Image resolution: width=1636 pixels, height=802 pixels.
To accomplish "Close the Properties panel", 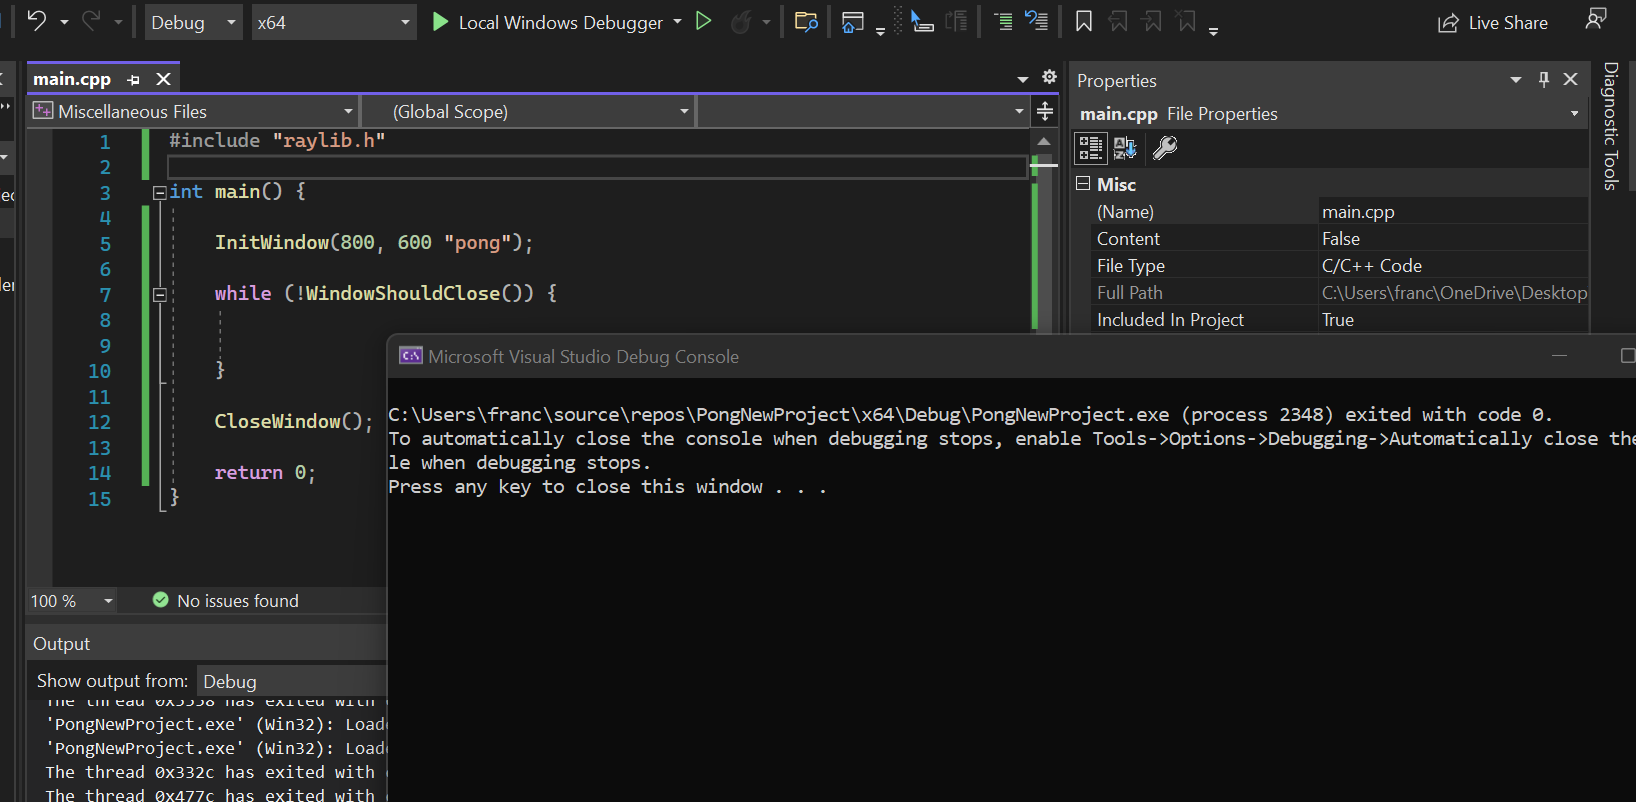I will click(1571, 79).
